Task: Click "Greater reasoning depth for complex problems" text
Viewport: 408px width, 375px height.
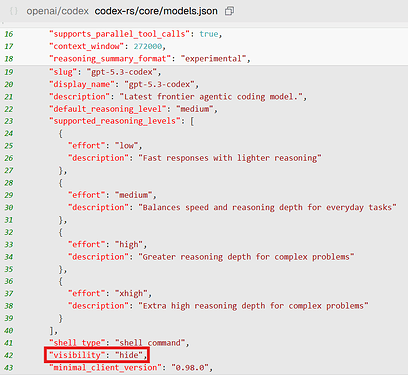Action: pyautogui.click(x=246, y=257)
